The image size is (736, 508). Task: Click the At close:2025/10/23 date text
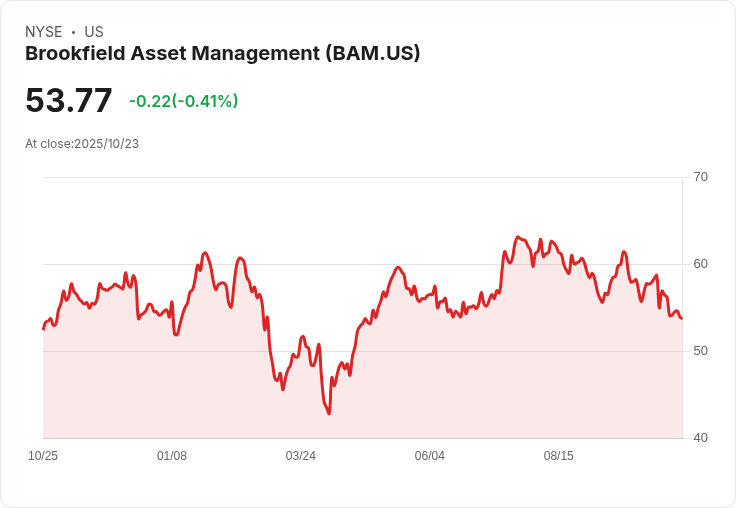pos(82,144)
